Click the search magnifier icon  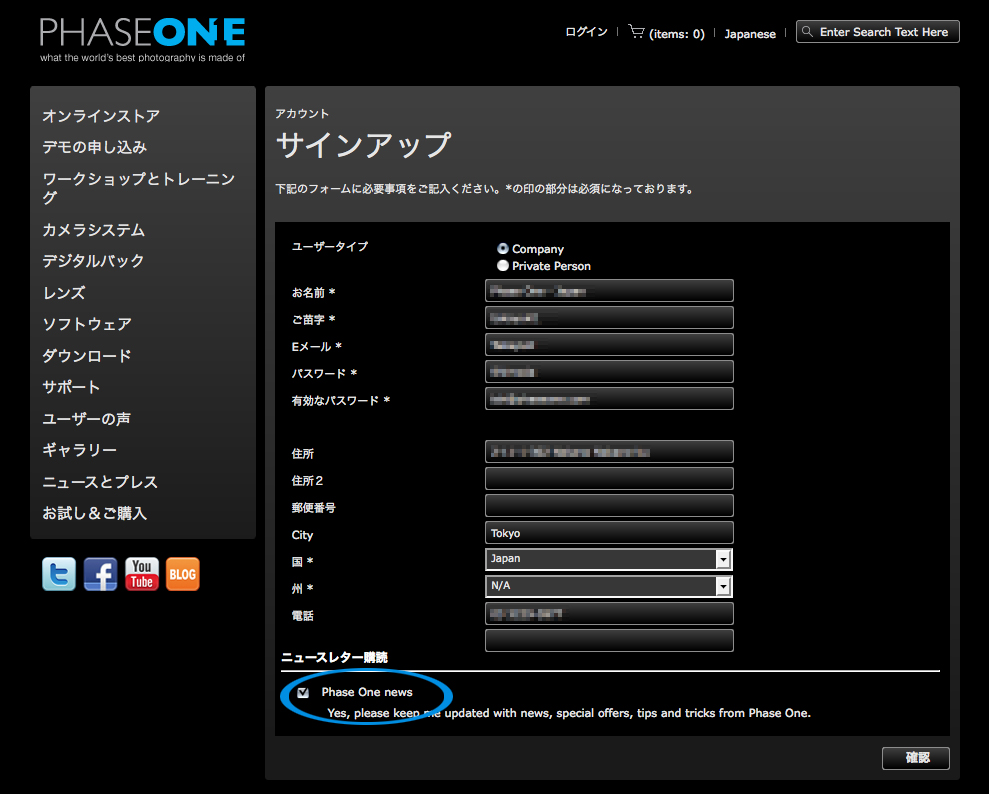tap(807, 31)
